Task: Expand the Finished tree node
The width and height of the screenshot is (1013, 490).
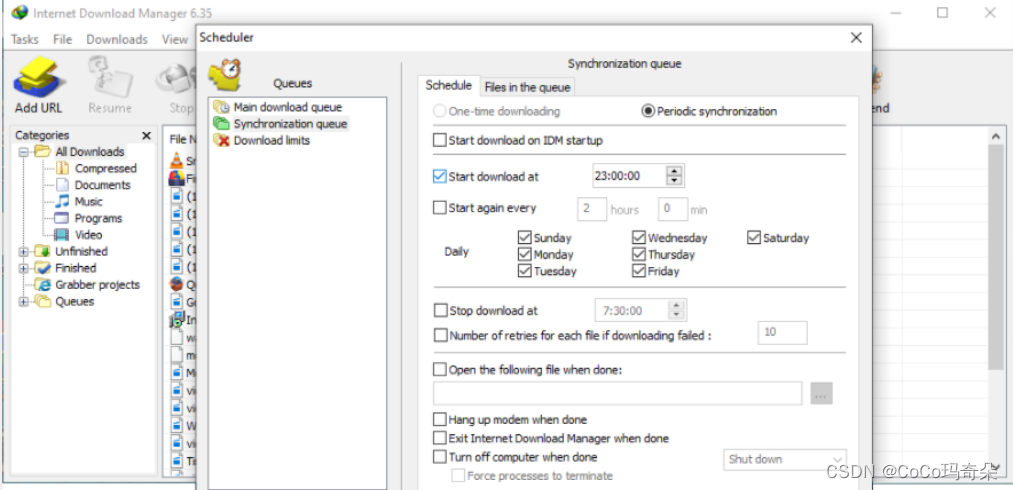Action: tap(24, 268)
